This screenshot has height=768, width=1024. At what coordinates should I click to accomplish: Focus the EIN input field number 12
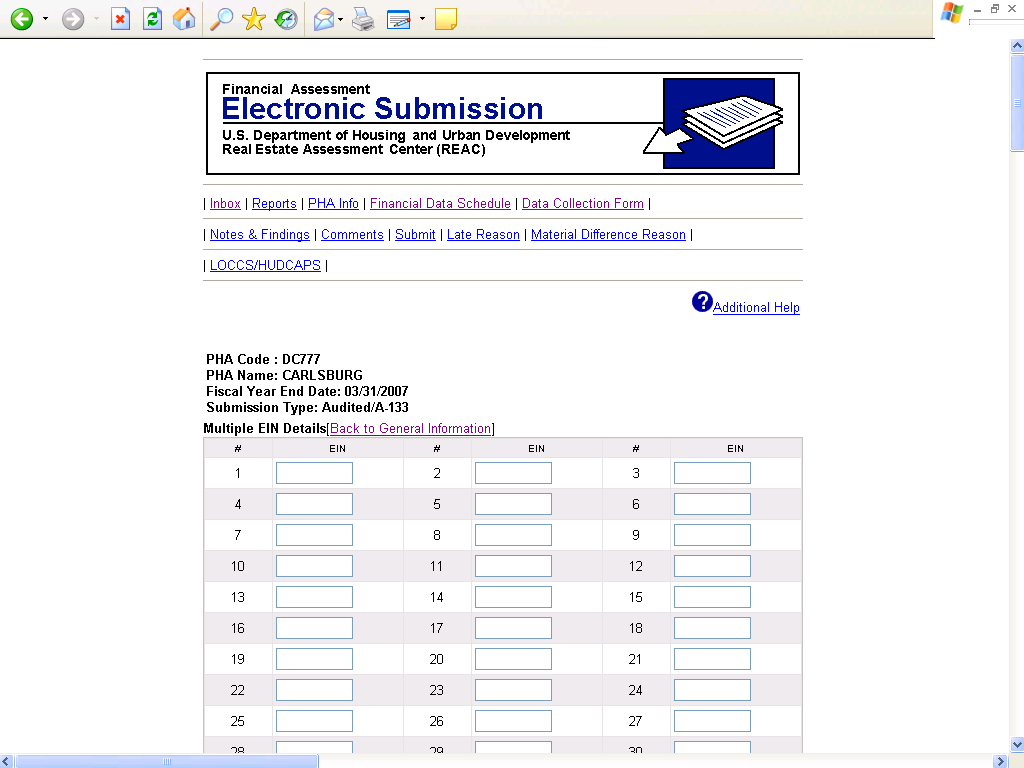(712, 566)
